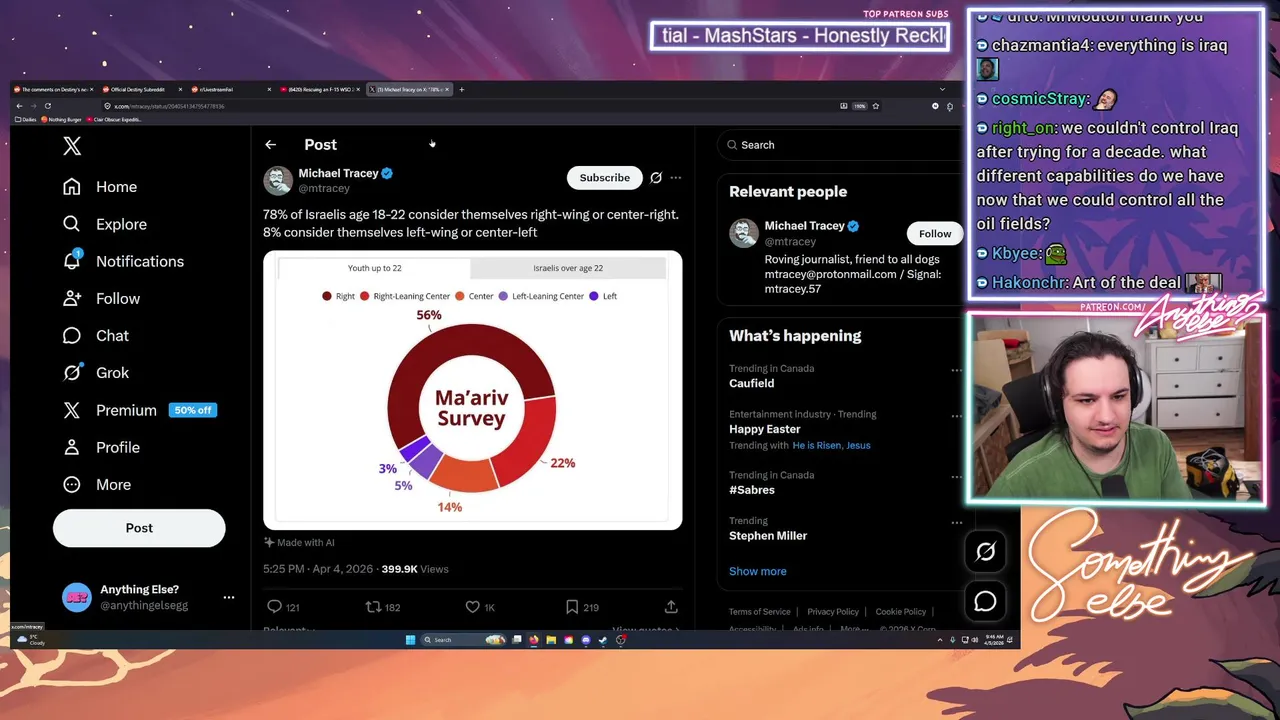Click the Subscribe button
The height and width of the screenshot is (720, 1280).
(604, 177)
